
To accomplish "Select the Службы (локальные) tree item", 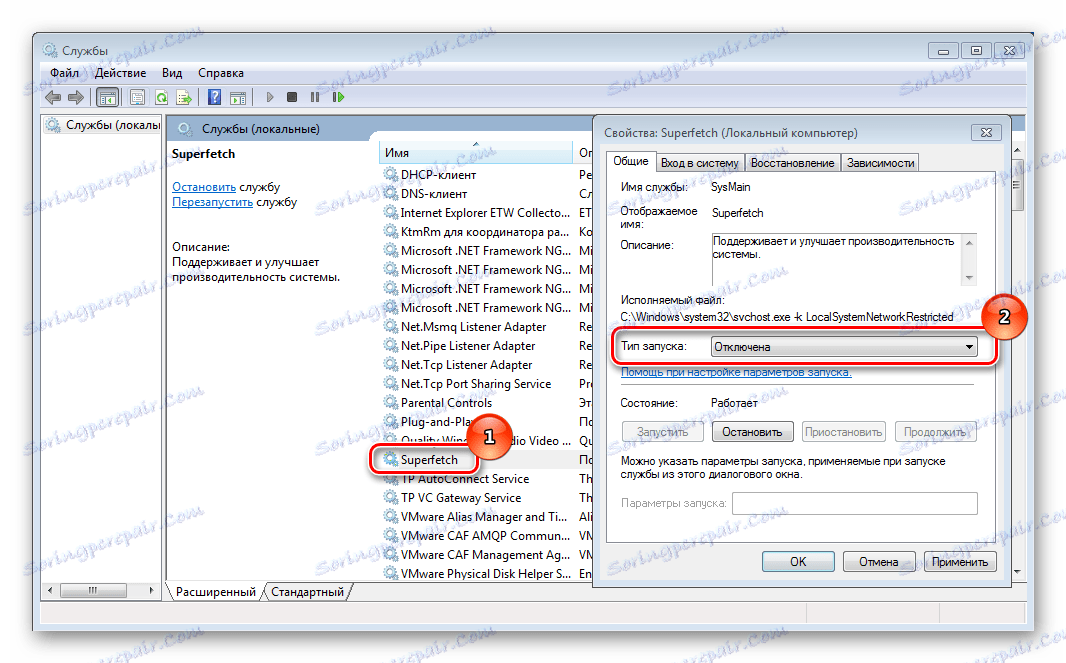I will tap(105, 125).
